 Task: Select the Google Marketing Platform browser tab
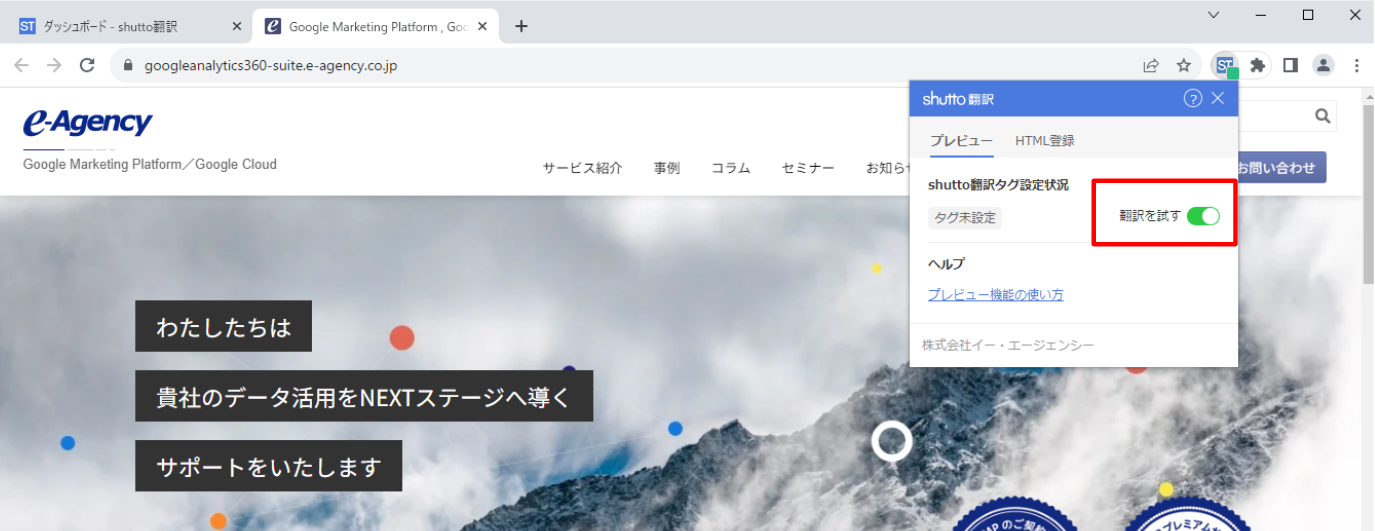375,27
